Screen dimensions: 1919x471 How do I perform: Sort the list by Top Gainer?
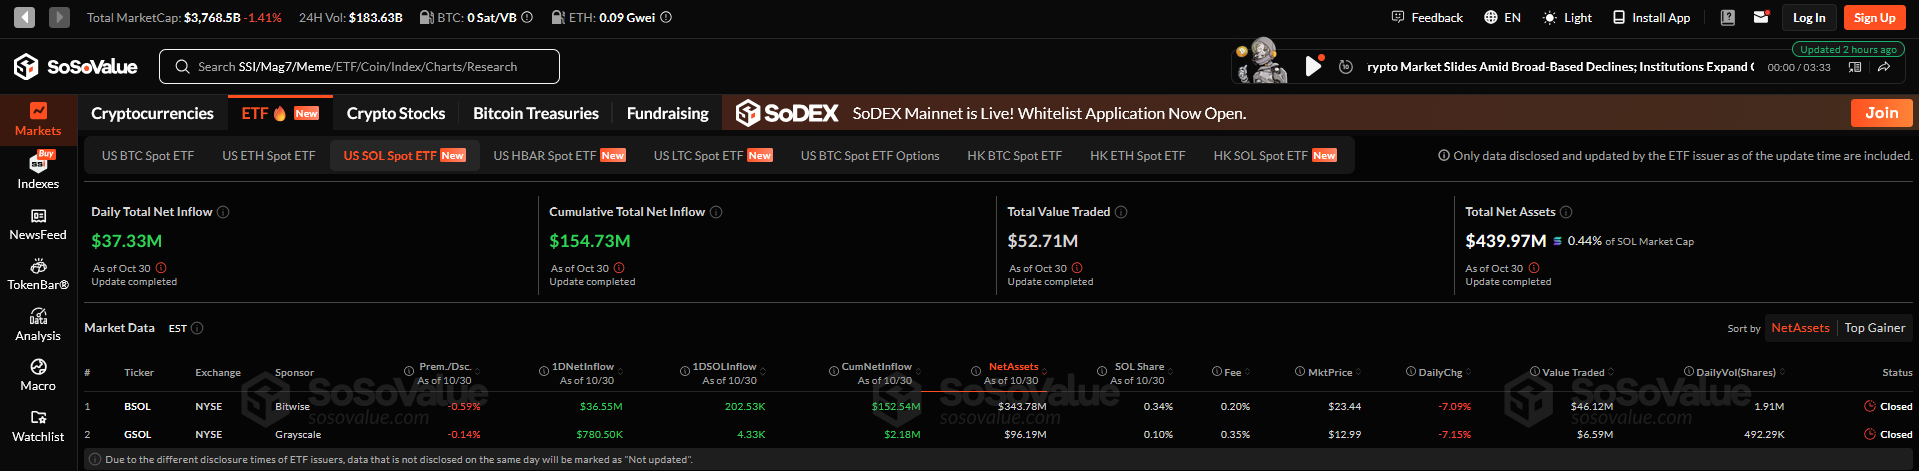pos(1874,328)
